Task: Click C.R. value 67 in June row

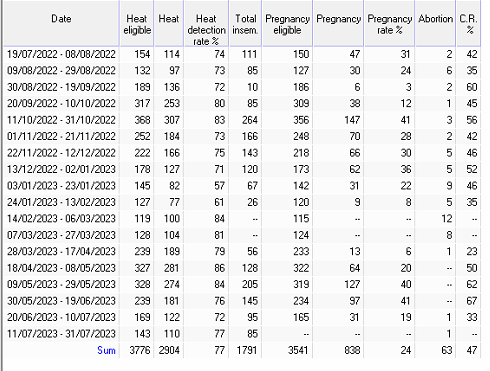Action: tap(472, 301)
